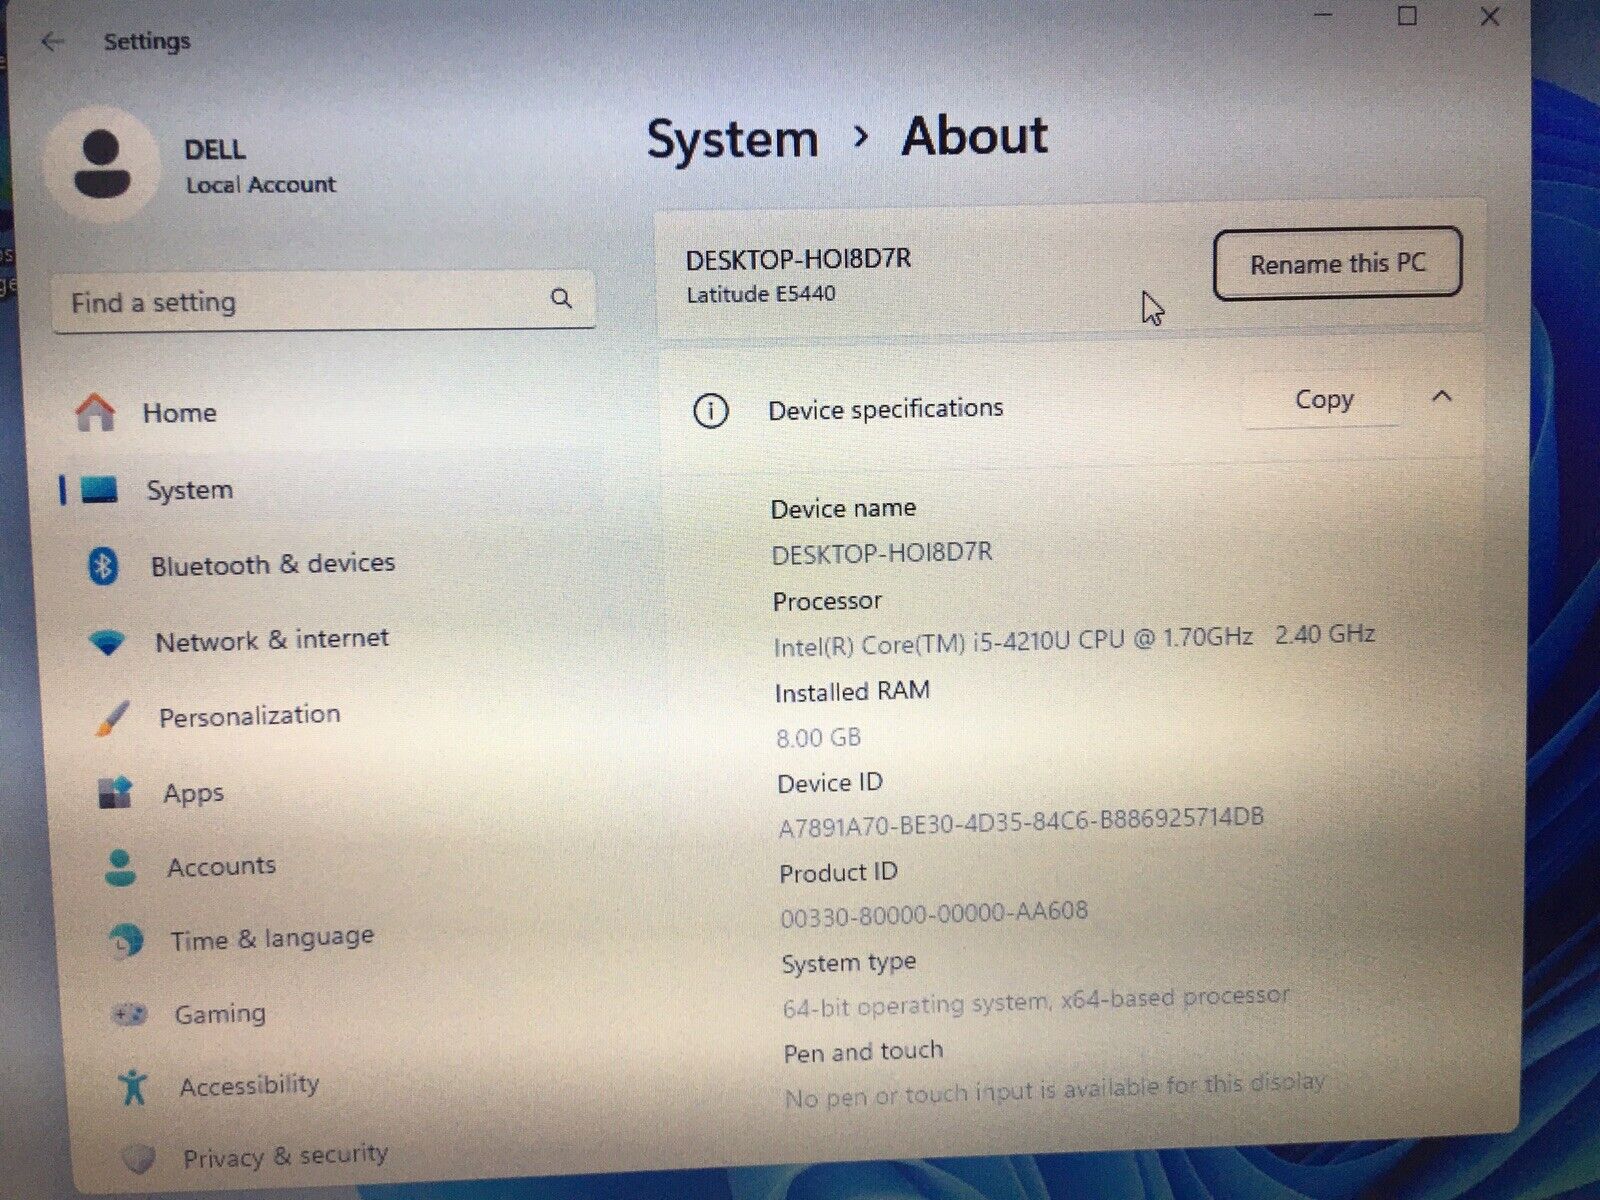The height and width of the screenshot is (1200, 1600).
Task: Open the DELL user profile avatar
Action: [103, 166]
